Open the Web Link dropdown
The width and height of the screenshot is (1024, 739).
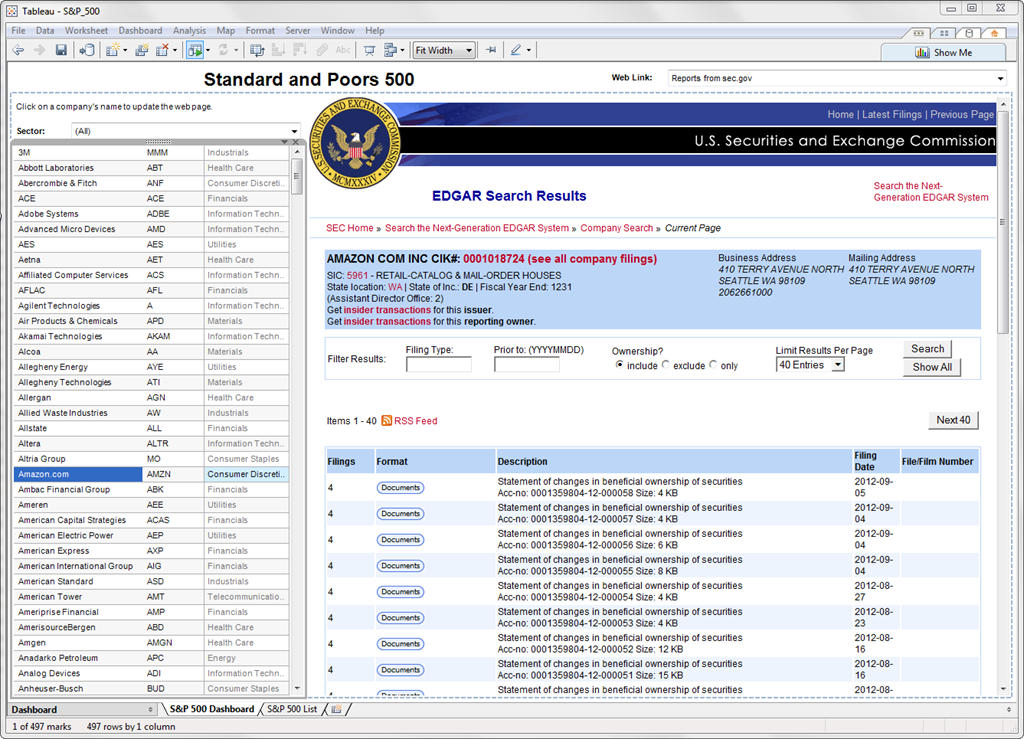837,78
